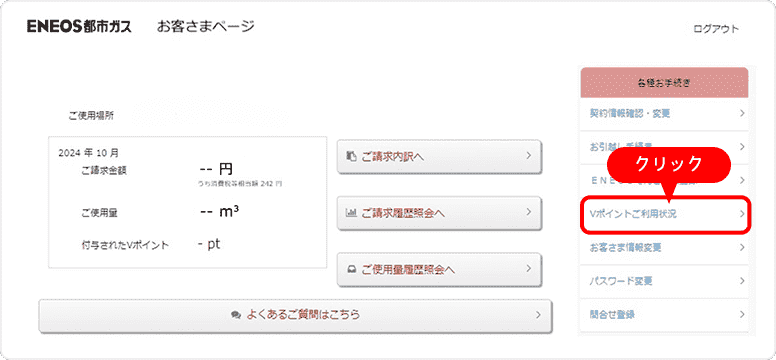776x360 pixels.
Task: Open Vポイントご利用状況 link
Action: 664,214
